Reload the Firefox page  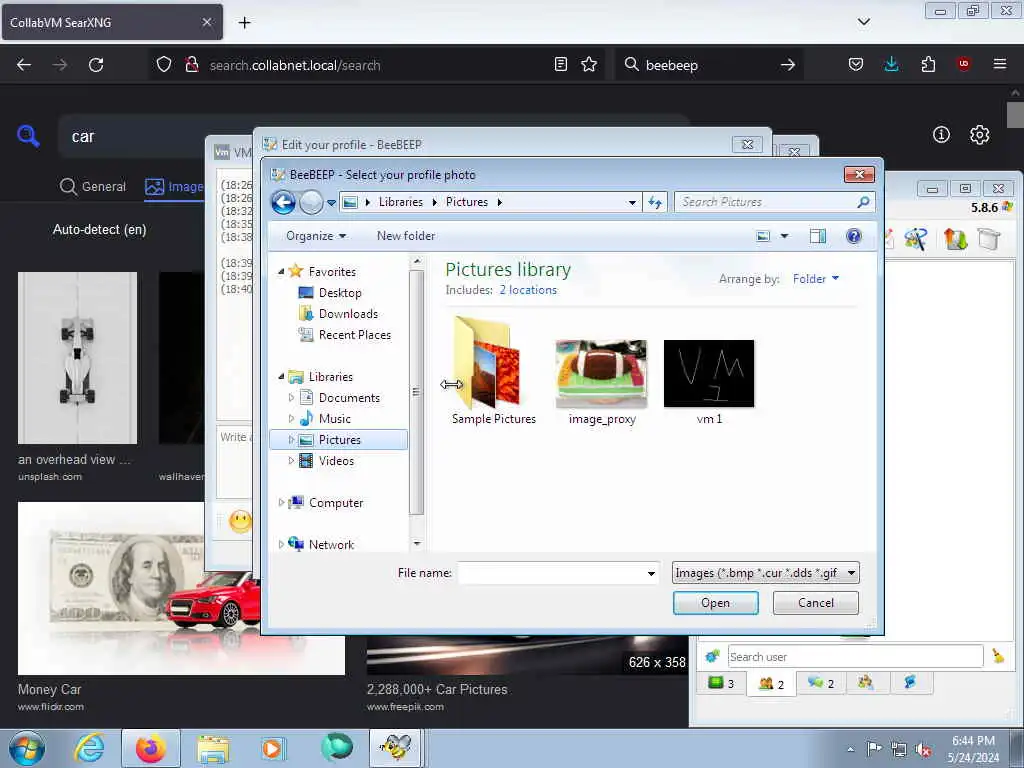[x=96, y=65]
